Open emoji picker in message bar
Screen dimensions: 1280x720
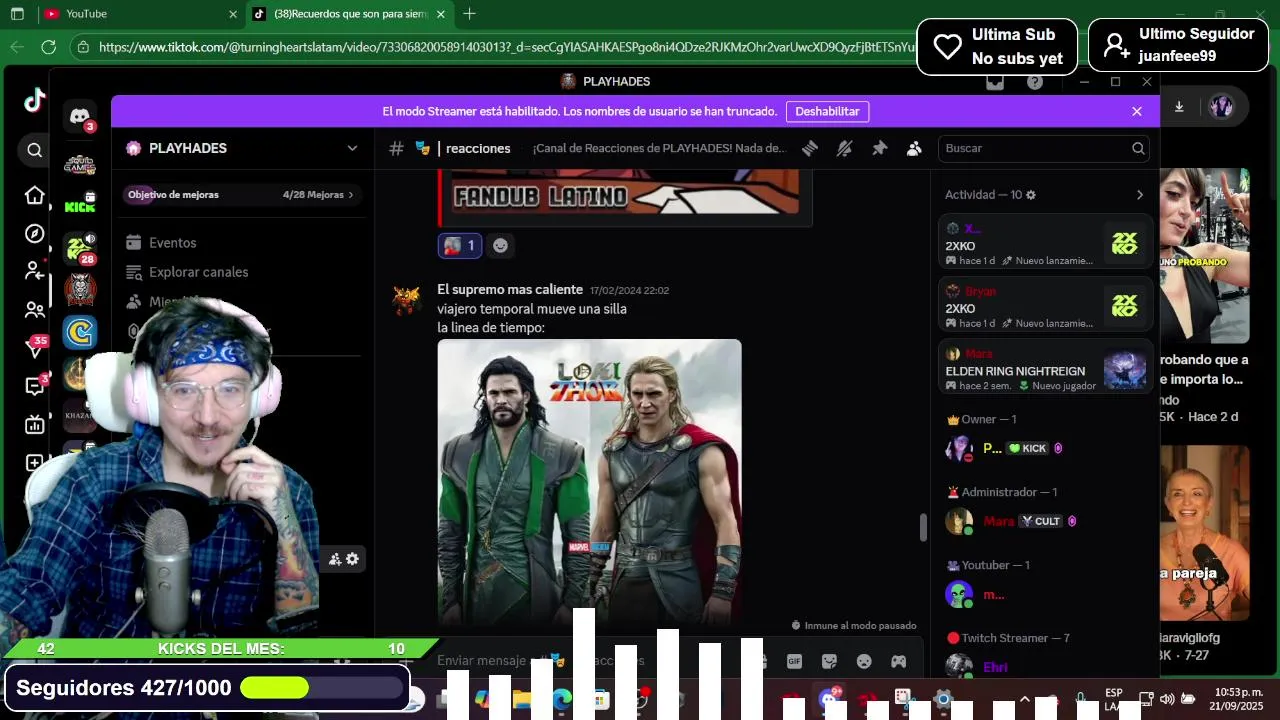coord(864,661)
